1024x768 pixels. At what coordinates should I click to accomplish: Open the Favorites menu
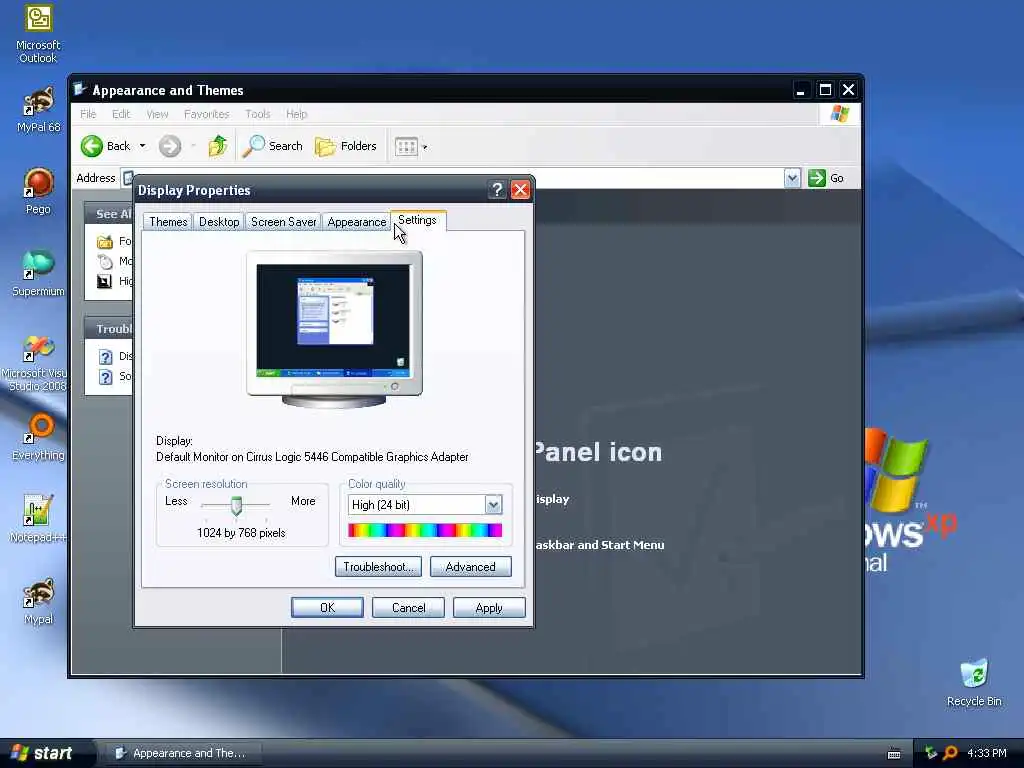coord(206,114)
